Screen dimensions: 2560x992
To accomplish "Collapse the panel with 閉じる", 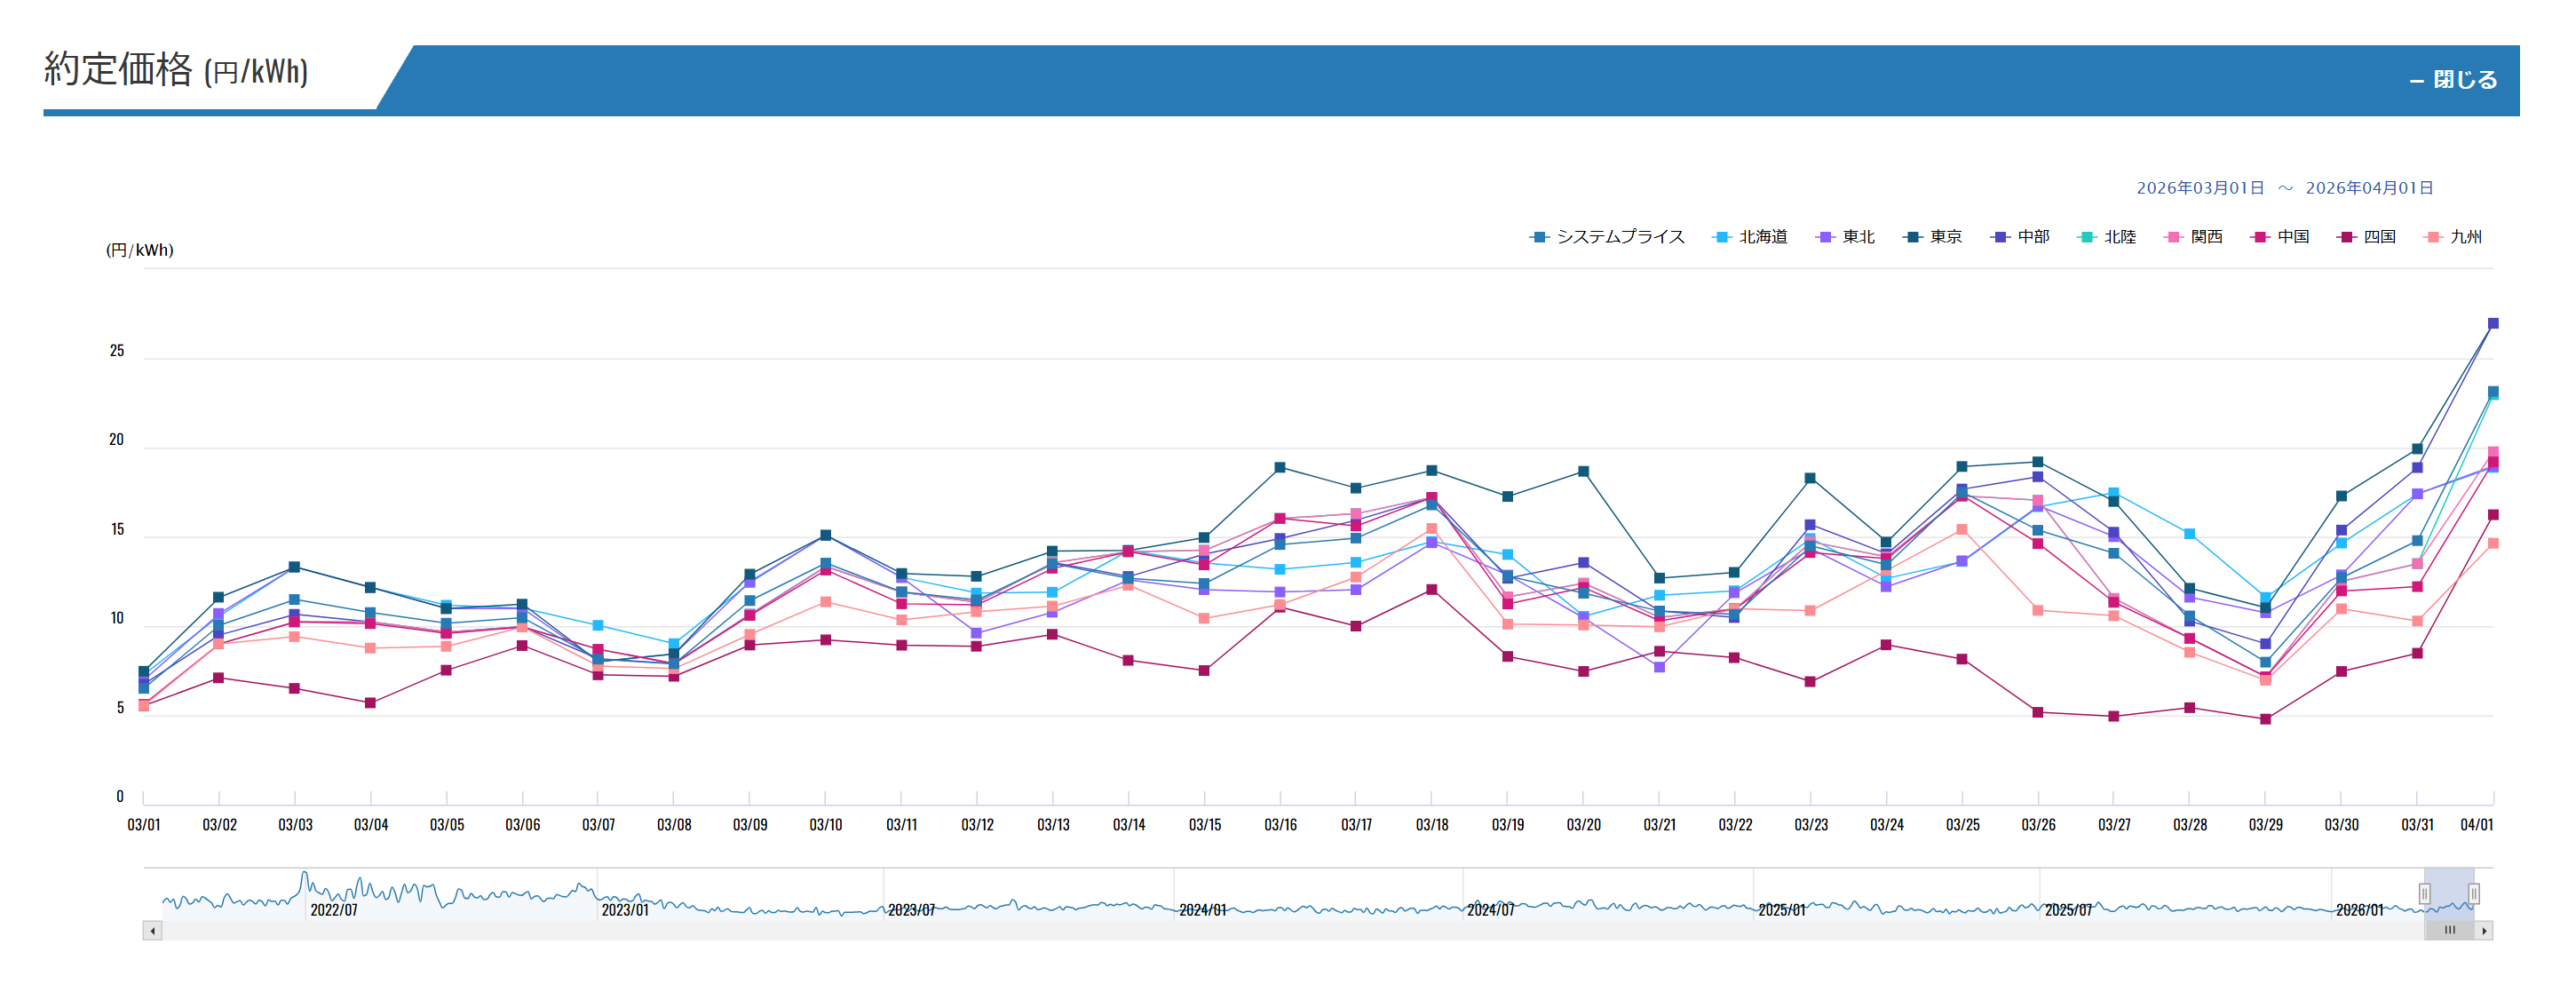I will tap(2453, 80).
